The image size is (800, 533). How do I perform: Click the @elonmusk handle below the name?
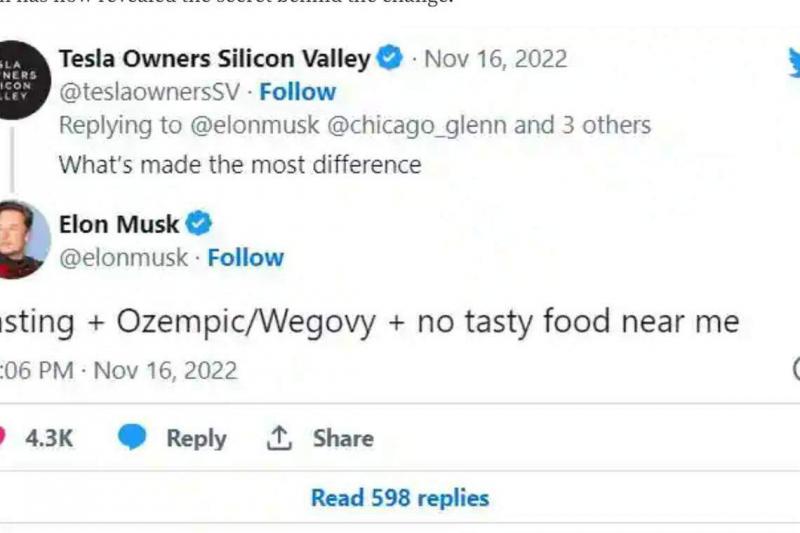click(x=123, y=257)
